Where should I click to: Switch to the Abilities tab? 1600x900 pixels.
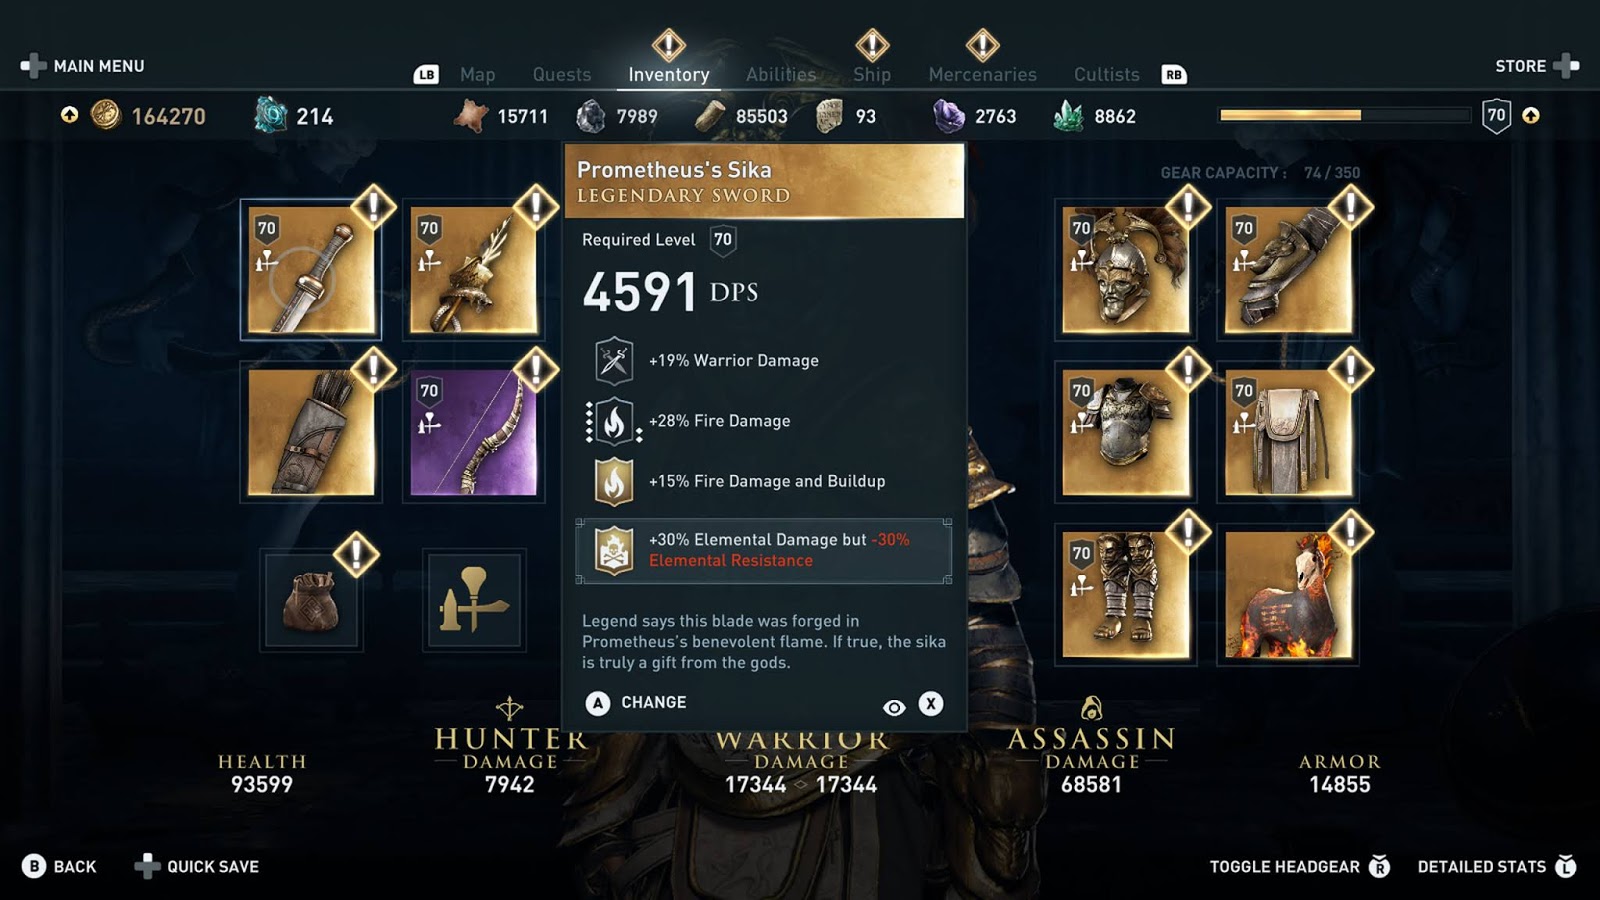click(x=781, y=74)
